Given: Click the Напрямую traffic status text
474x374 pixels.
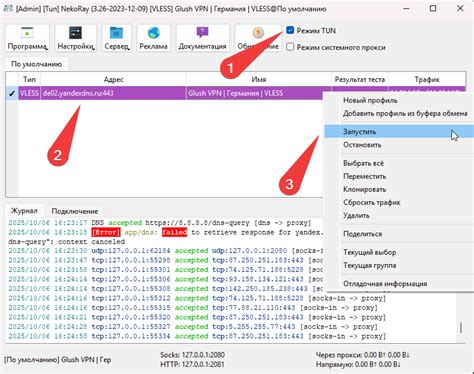Looking at the screenshot, I should 358,364.
